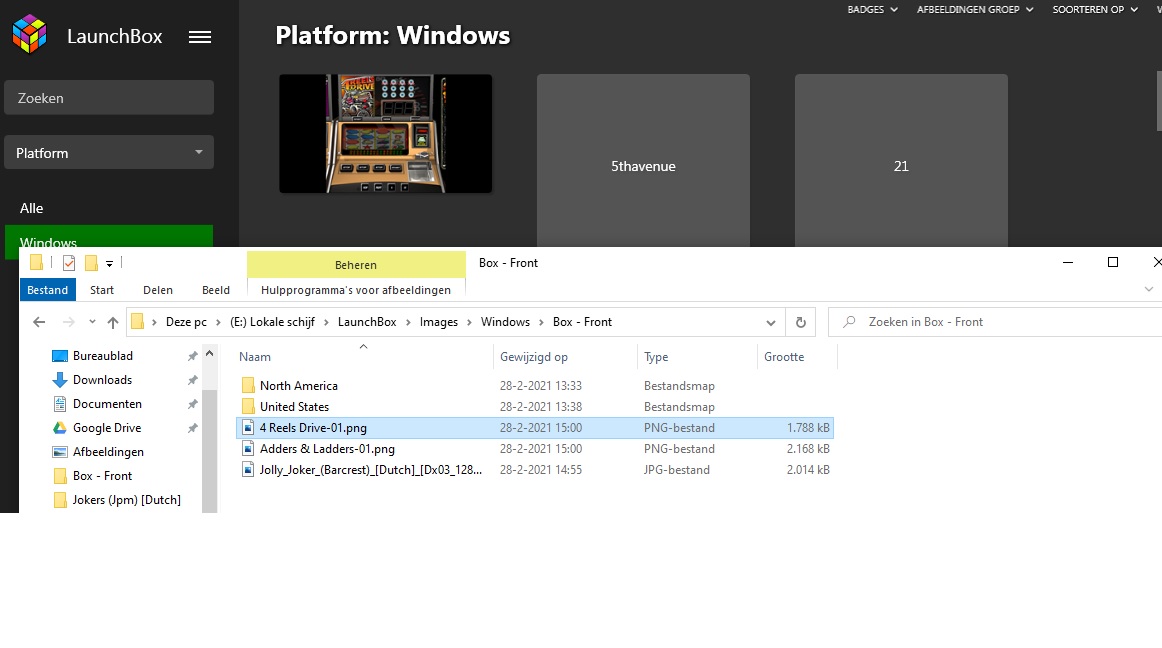Open Hulpprogramma's voor afbeeldingen tab
The image size is (1162, 648).
(356, 290)
